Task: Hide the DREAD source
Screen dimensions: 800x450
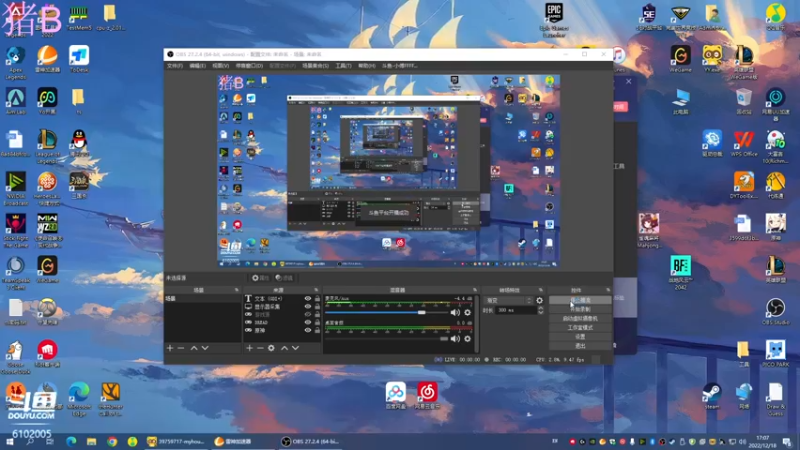Action: coord(308,322)
